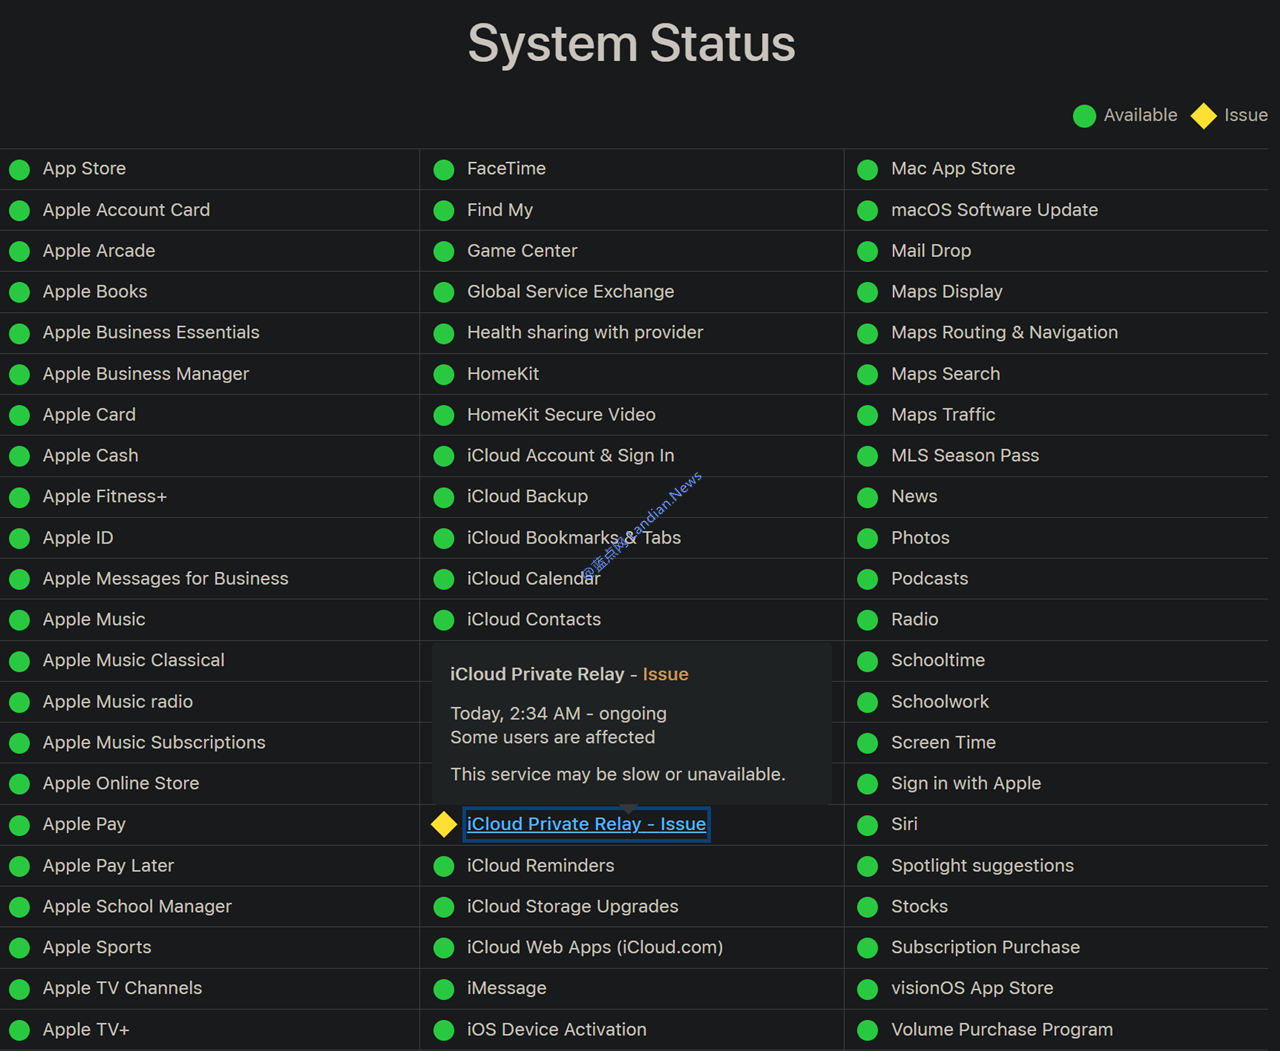
Task: Select the Apple Business Manager entry
Action: (146, 374)
